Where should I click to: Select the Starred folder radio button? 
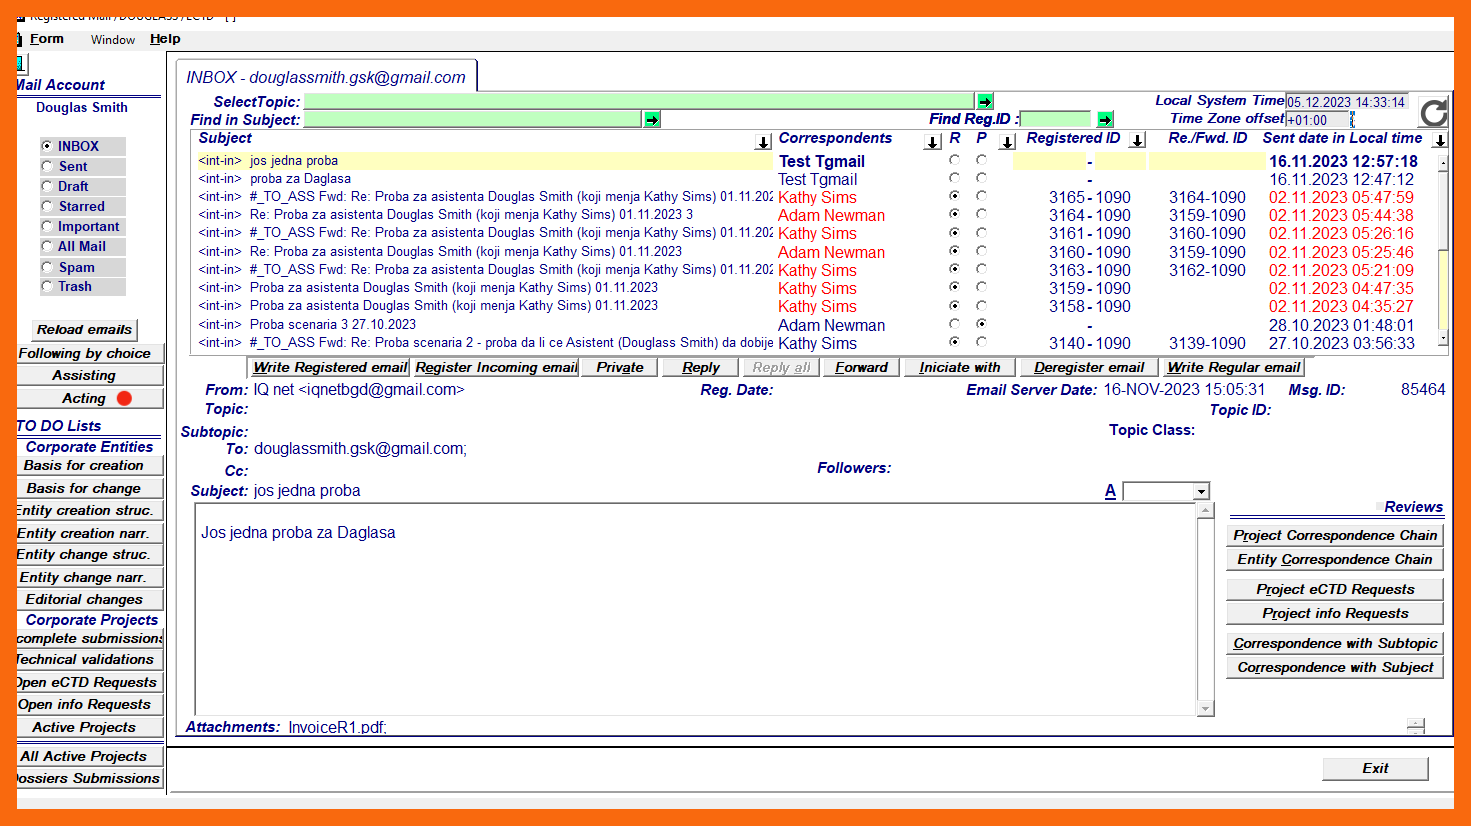point(47,206)
